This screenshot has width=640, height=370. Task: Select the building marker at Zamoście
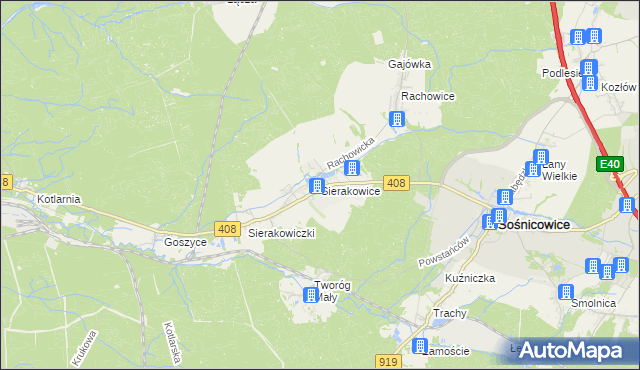click(420, 346)
